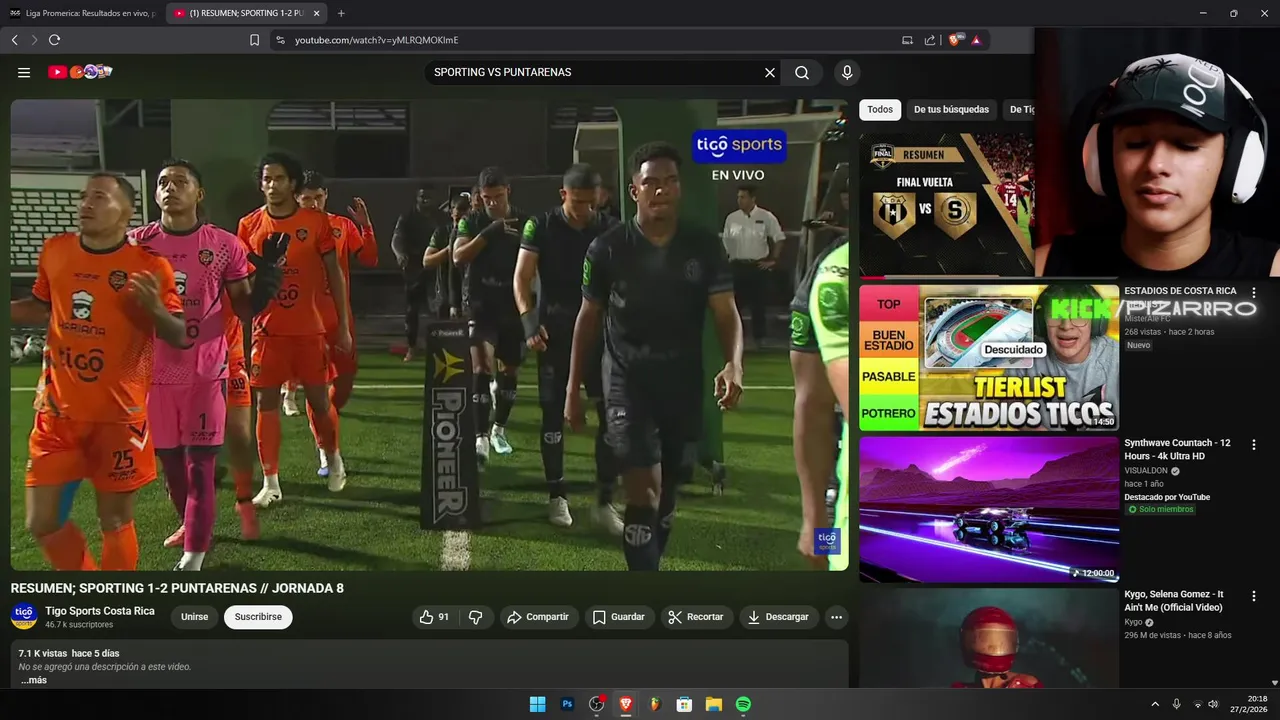This screenshot has height=720, width=1280.
Task: Dislike the video with thumbs down
Action: pyautogui.click(x=476, y=617)
